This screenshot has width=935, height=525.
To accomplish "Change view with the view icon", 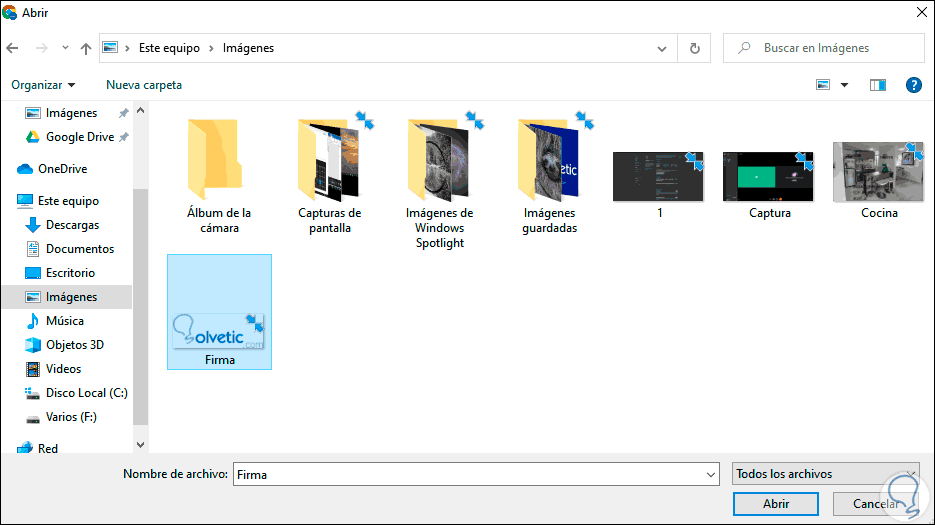I will [823, 85].
